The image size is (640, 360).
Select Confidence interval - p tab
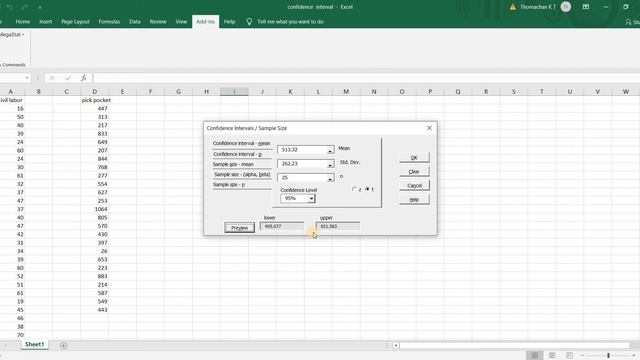(241, 154)
